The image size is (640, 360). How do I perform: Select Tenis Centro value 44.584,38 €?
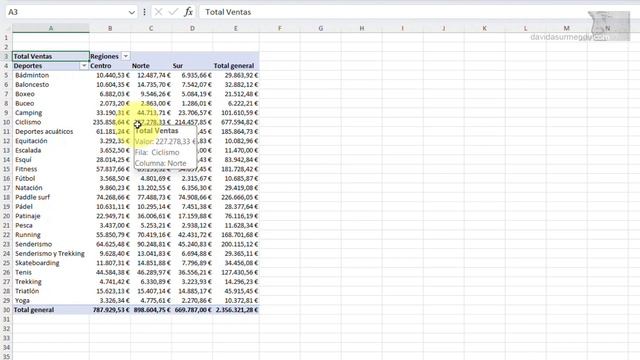pyautogui.click(x=113, y=272)
